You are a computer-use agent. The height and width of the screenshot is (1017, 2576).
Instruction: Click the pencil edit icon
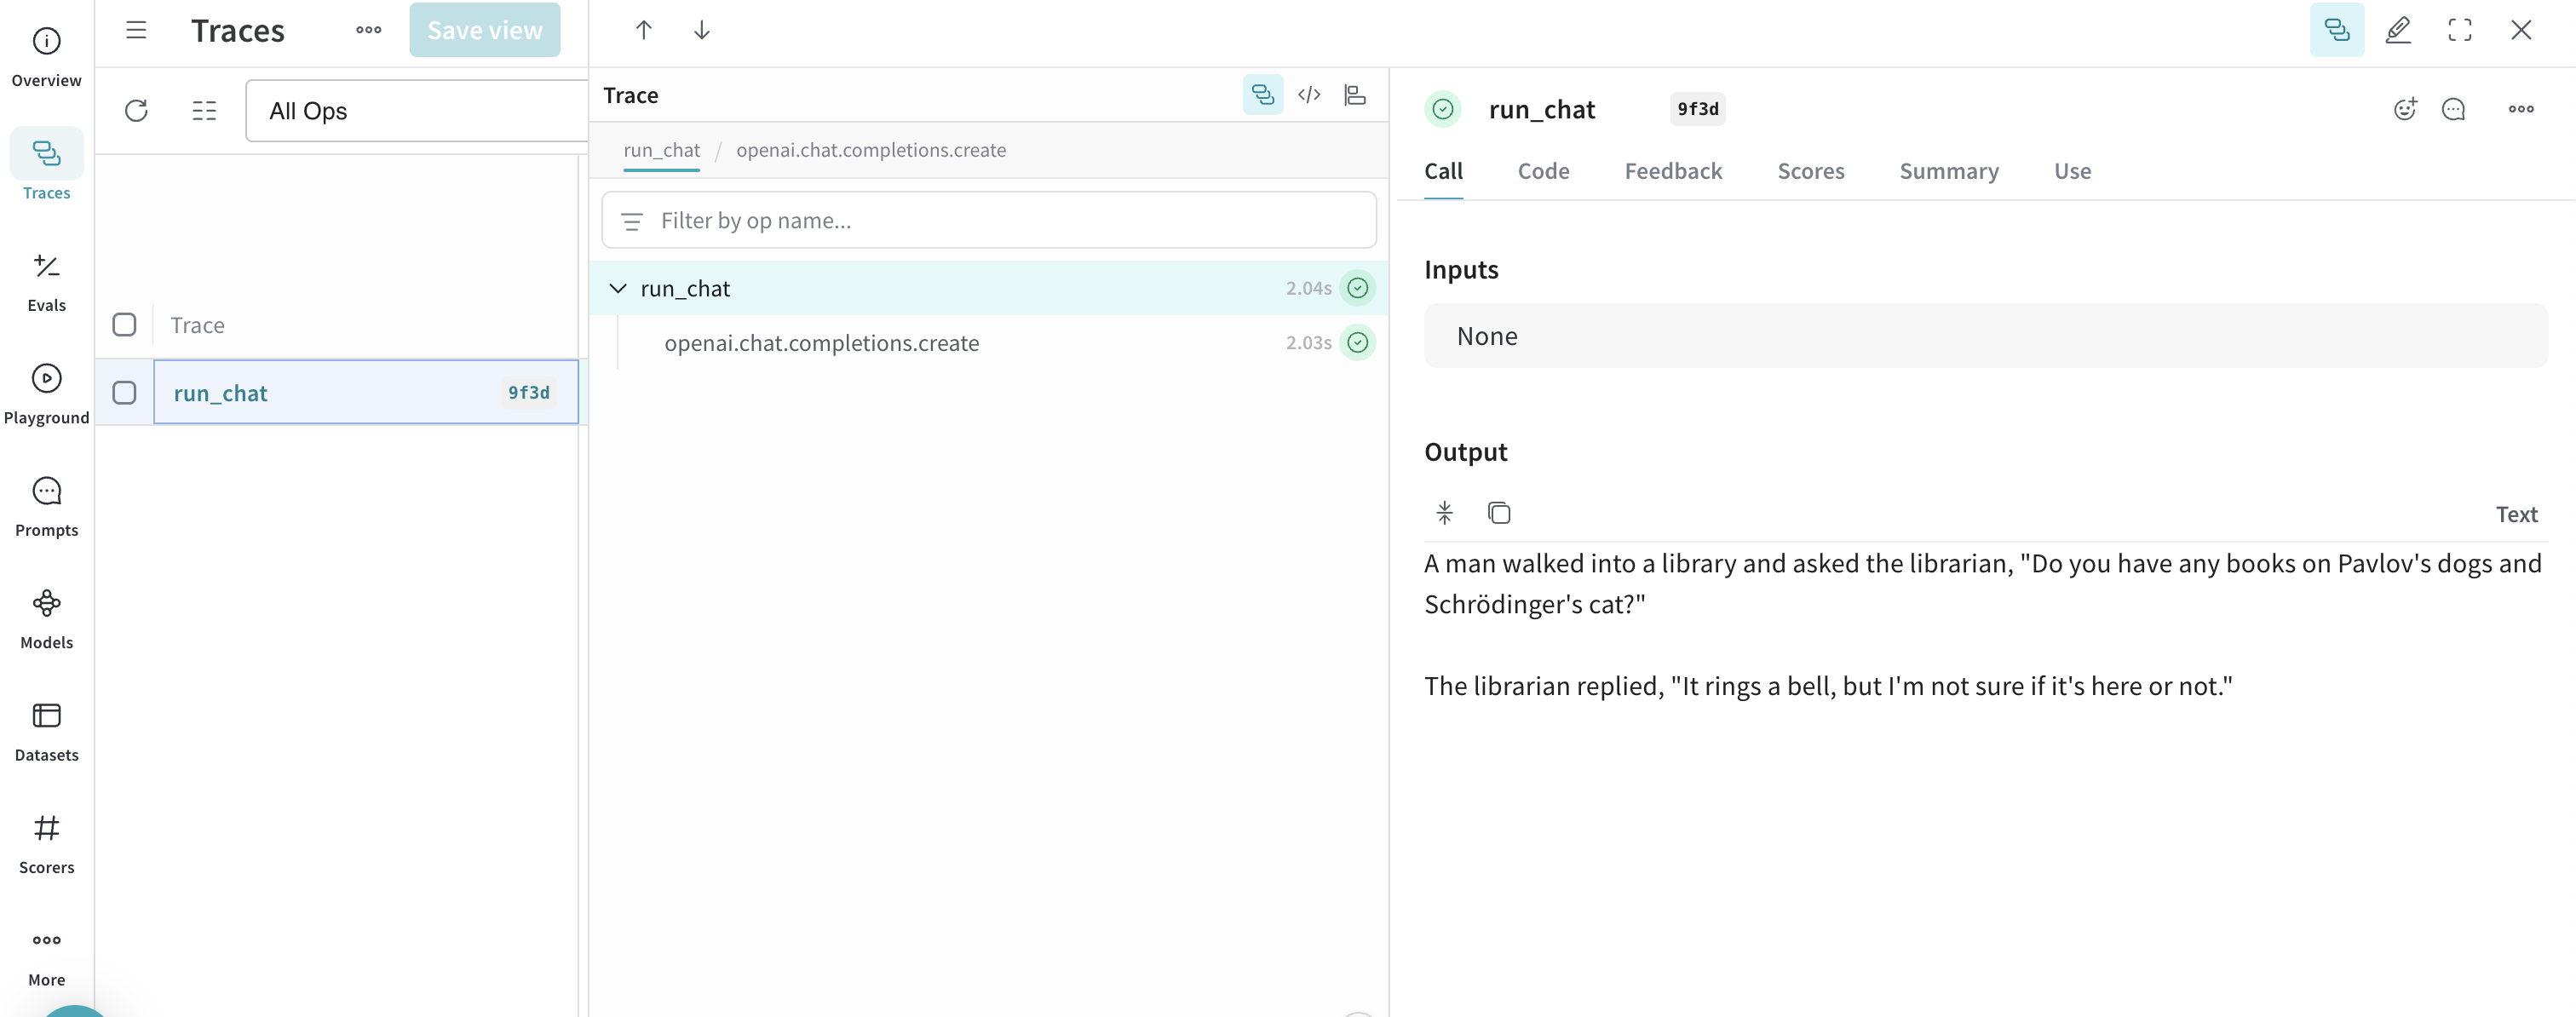(x=2397, y=30)
